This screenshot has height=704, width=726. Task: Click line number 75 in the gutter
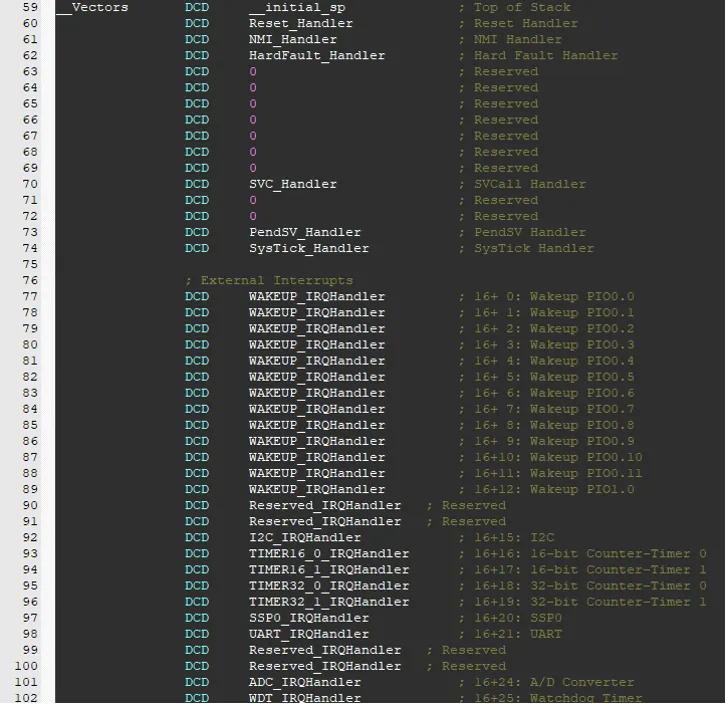click(x=29, y=264)
